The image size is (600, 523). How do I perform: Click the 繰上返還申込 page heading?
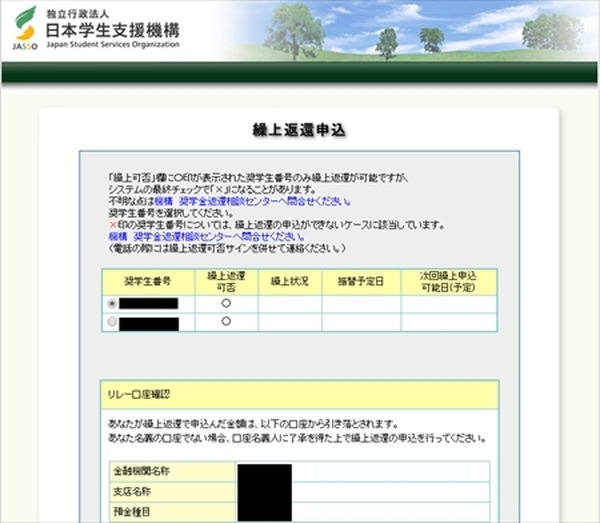pos(299,130)
